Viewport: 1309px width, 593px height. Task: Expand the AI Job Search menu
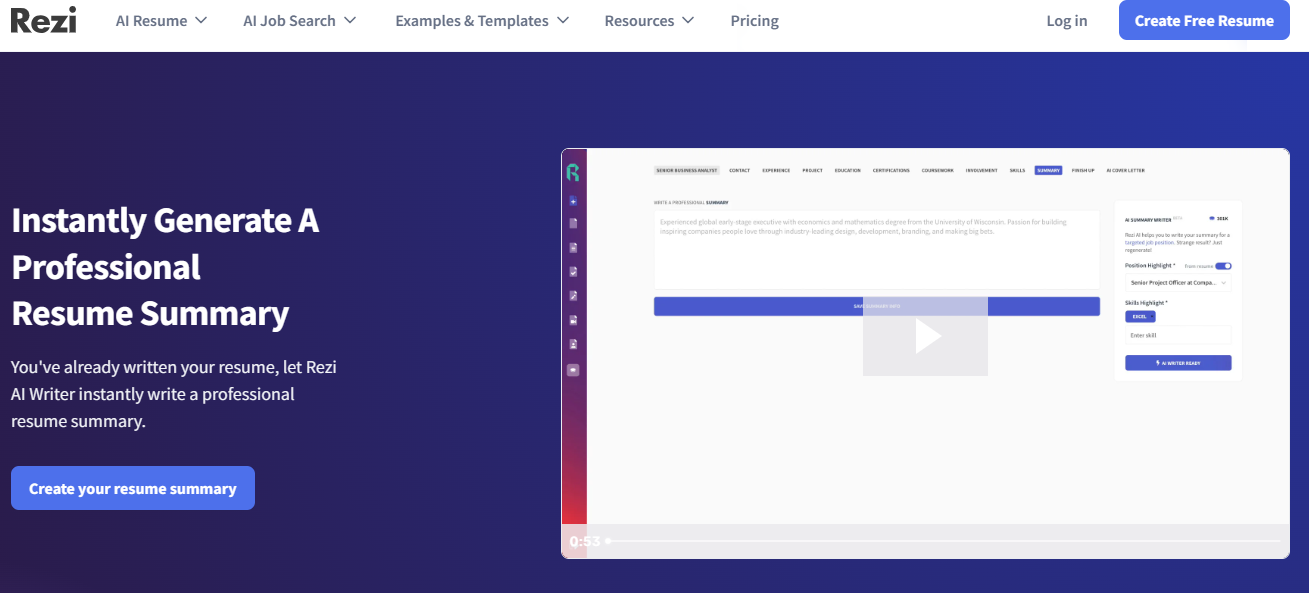[300, 20]
